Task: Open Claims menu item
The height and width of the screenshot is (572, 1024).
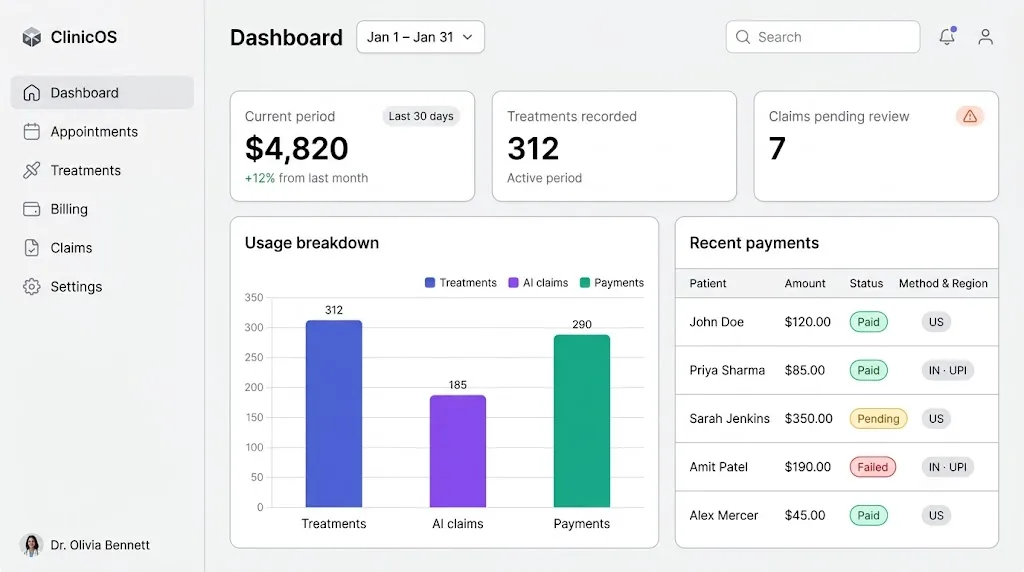Action: pyautogui.click(x=103, y=247)
